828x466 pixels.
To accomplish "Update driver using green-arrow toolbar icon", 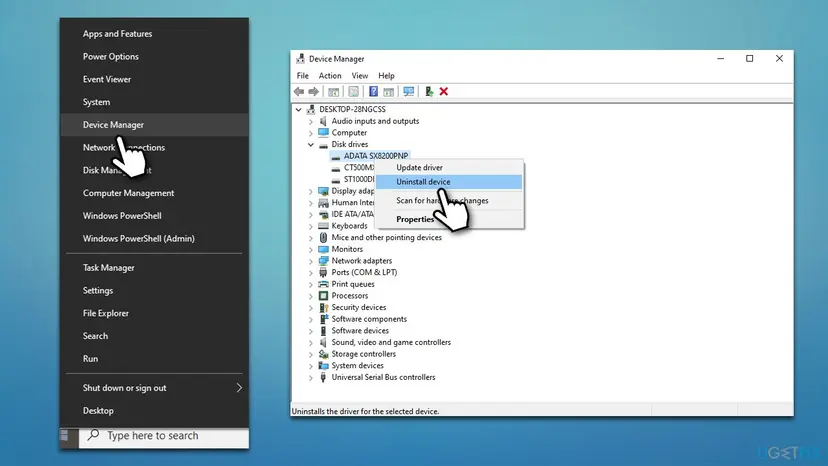I will pos(429,92).
